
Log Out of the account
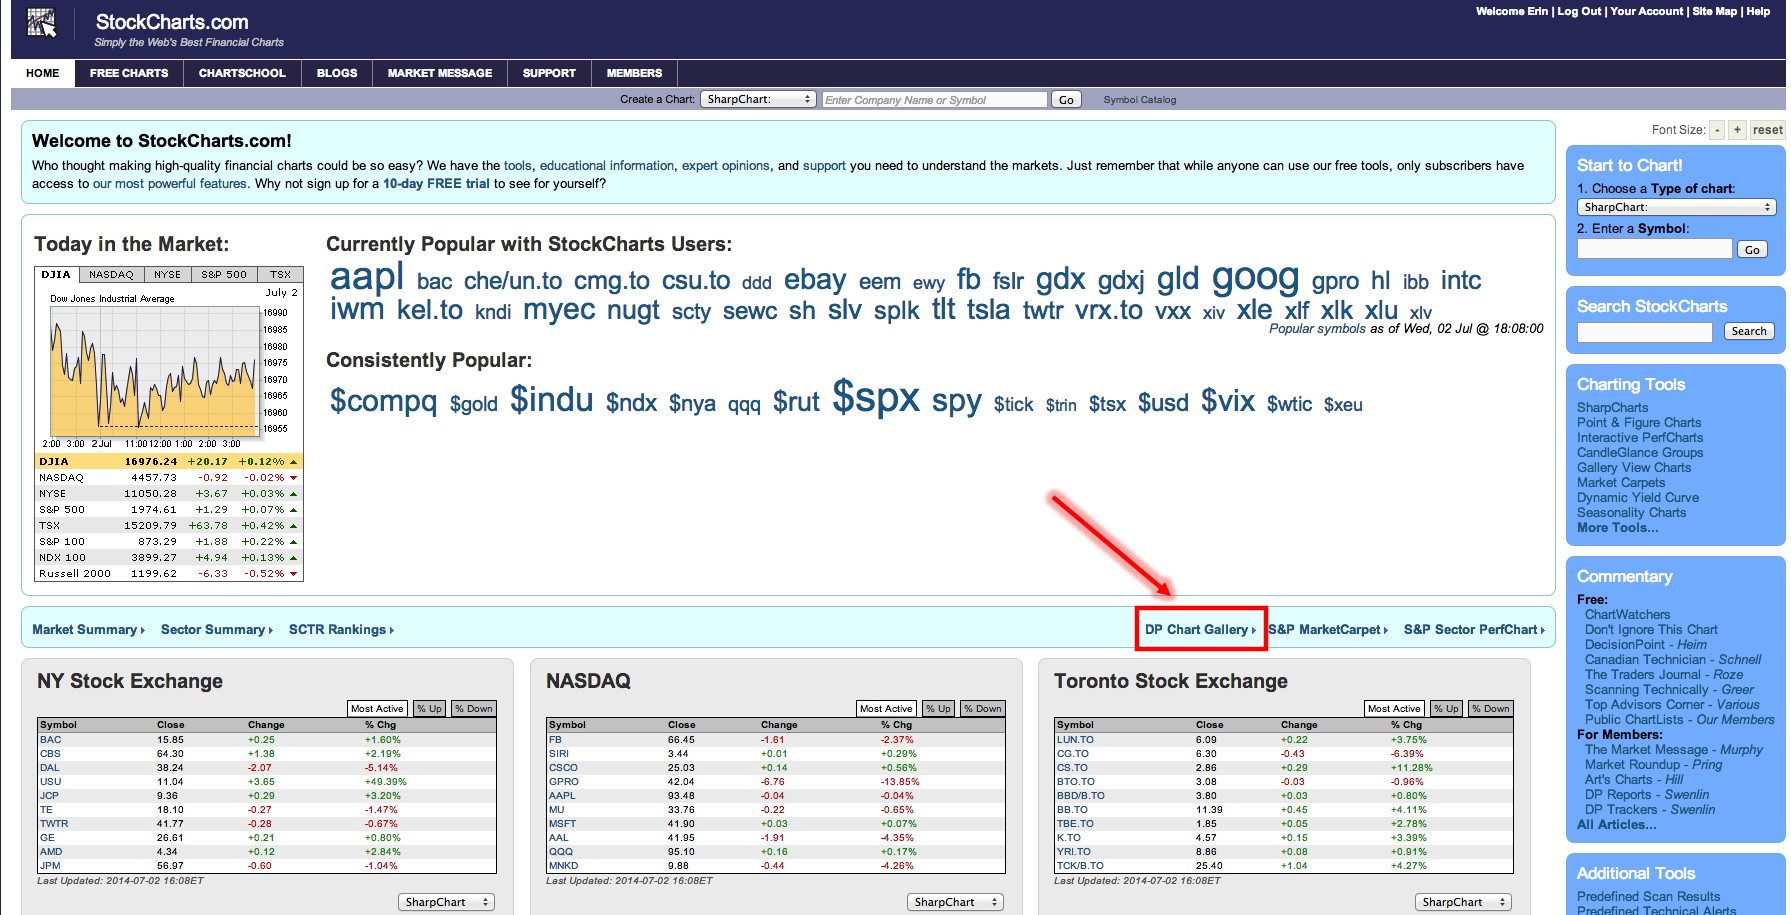1579,11
